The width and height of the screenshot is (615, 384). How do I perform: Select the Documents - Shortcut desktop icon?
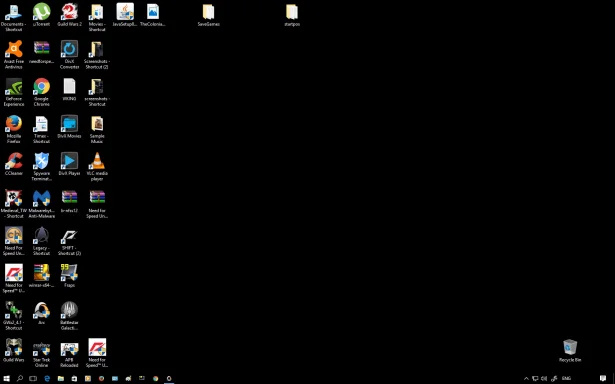(x=14, y=17)
